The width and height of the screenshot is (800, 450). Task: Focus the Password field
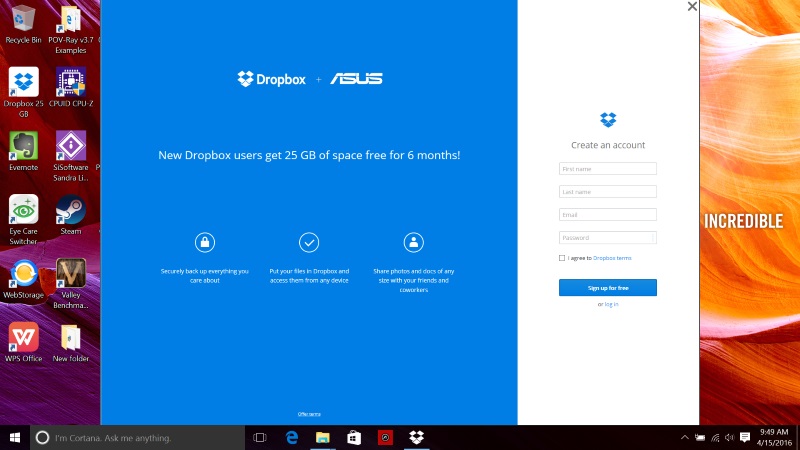click(x=608, y=238)
